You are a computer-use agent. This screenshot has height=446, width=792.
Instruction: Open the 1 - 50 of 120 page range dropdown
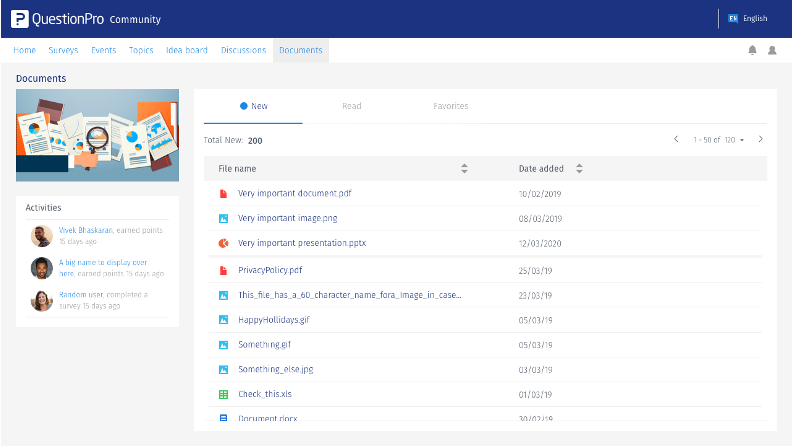[x=718, y=140]
